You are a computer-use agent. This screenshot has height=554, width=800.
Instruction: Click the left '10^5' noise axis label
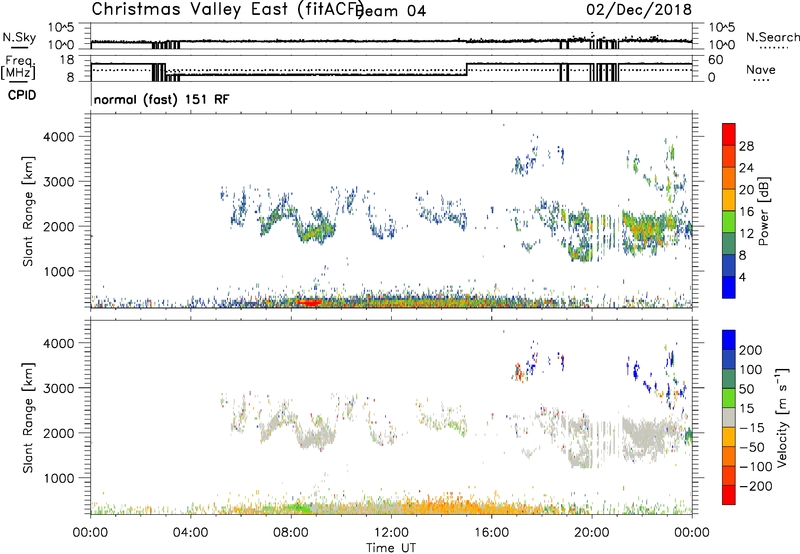61,27
